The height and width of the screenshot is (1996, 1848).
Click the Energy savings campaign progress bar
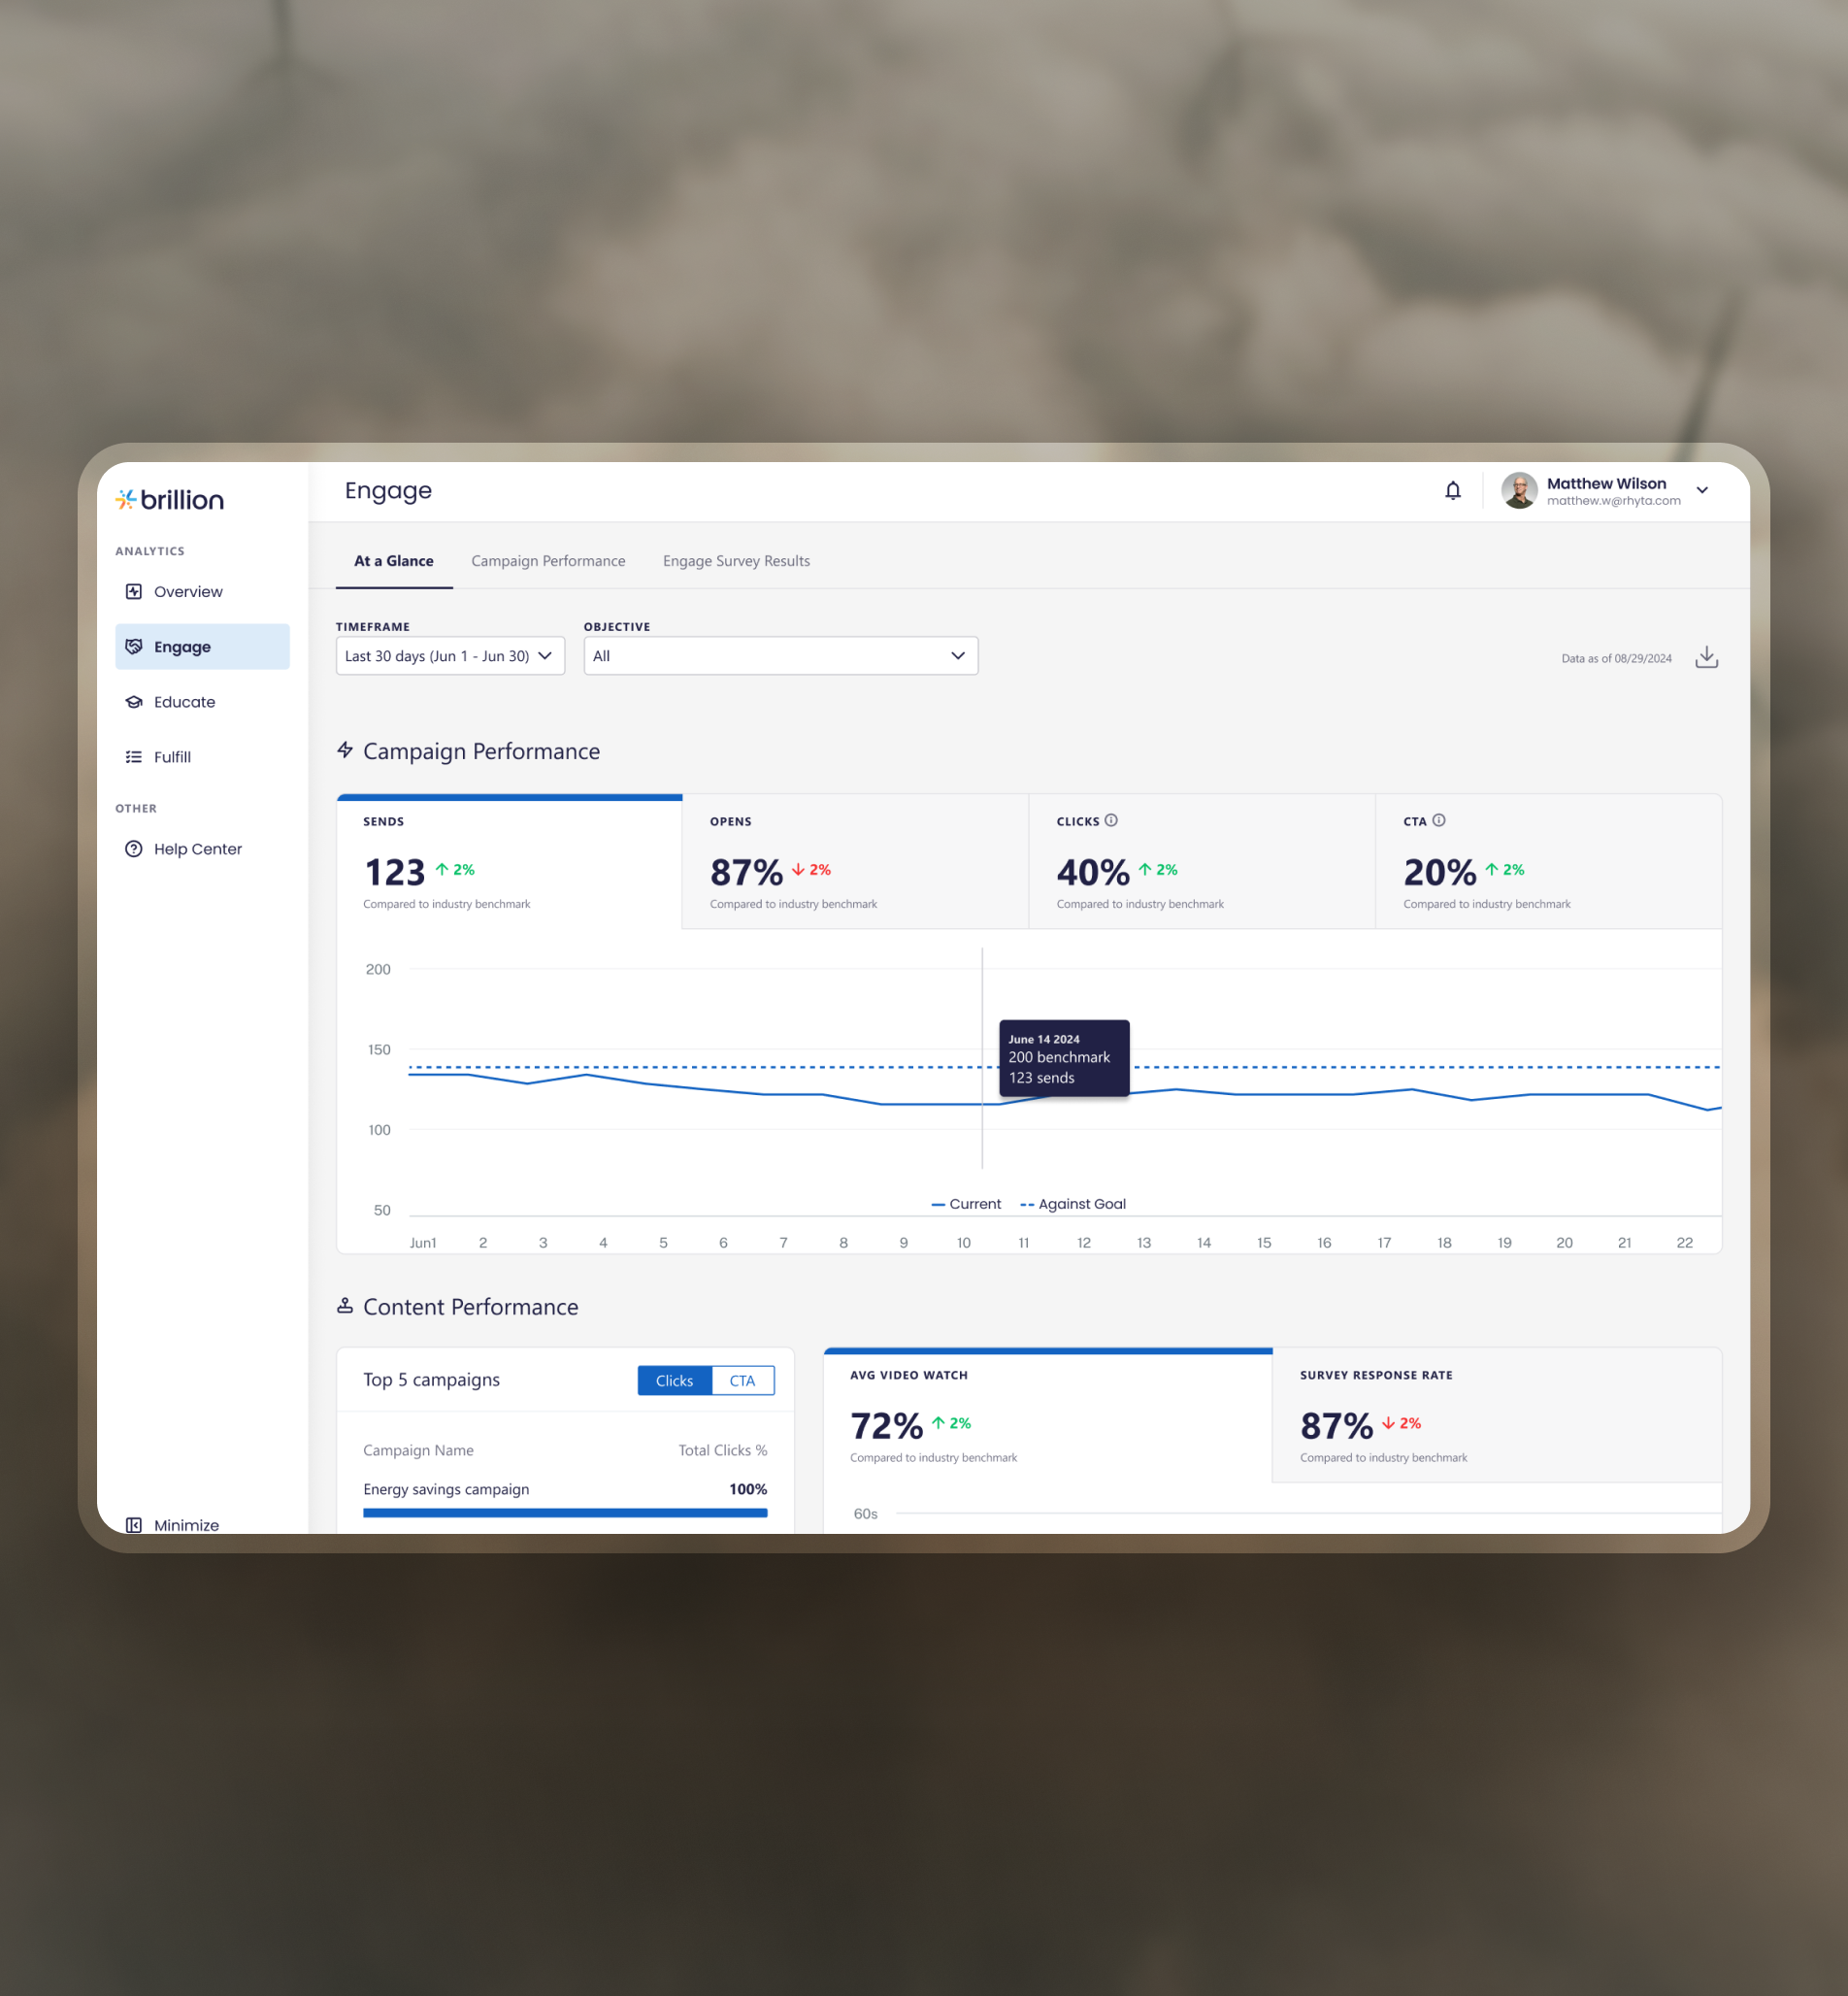point(565,1513)
